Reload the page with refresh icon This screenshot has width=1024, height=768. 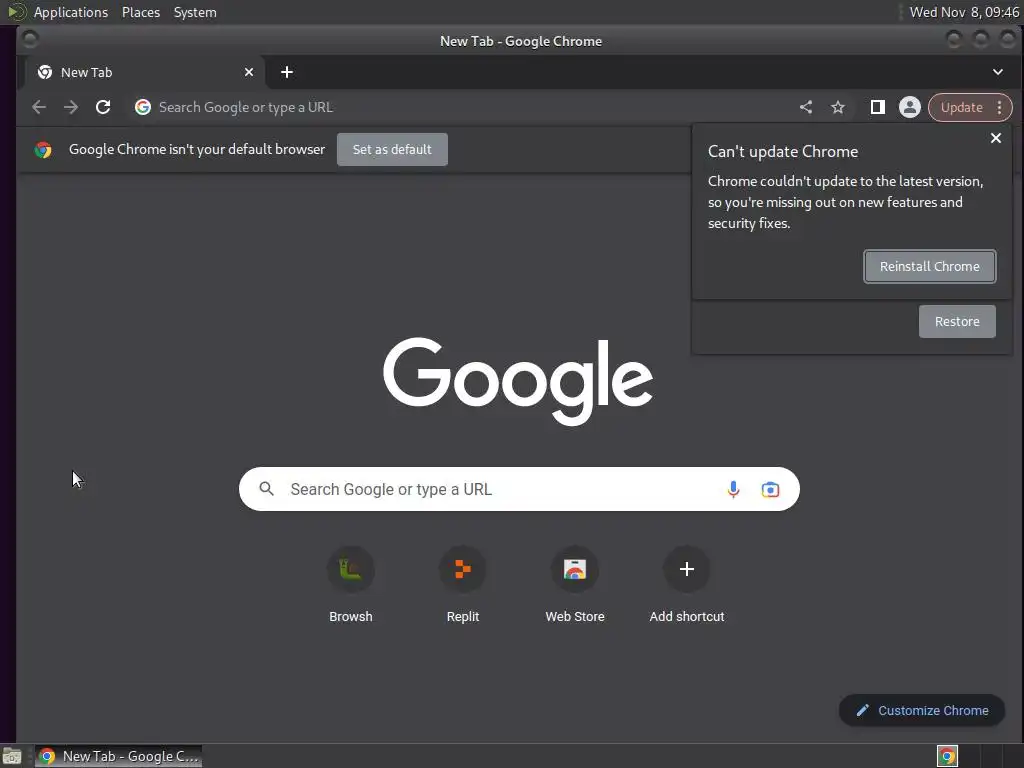tap(103, 107)
